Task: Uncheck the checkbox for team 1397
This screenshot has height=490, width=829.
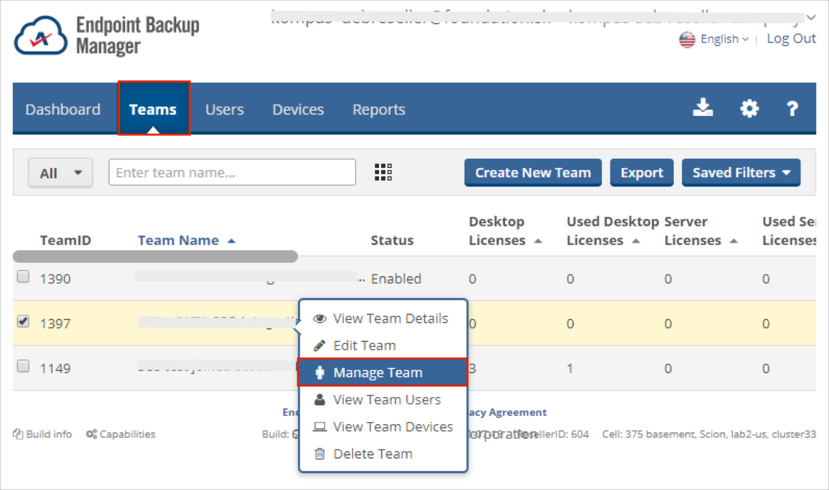Action: [23, 322]
